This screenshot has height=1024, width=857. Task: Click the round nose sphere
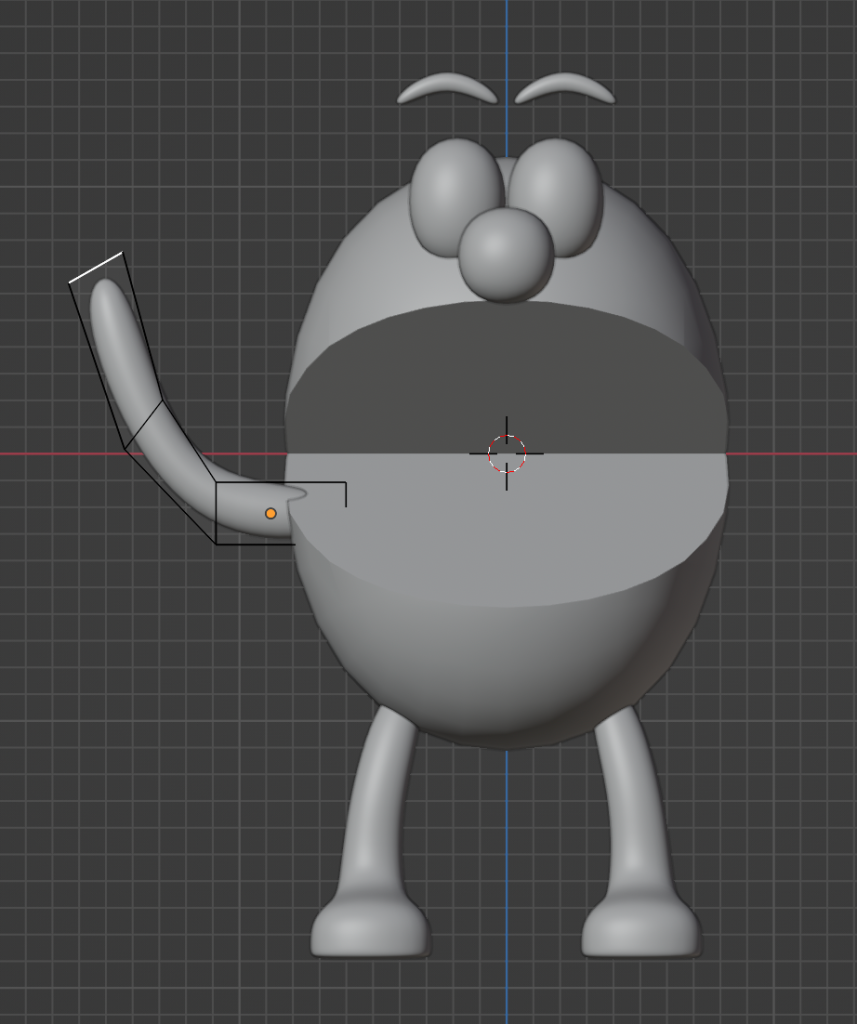[507, 254]
